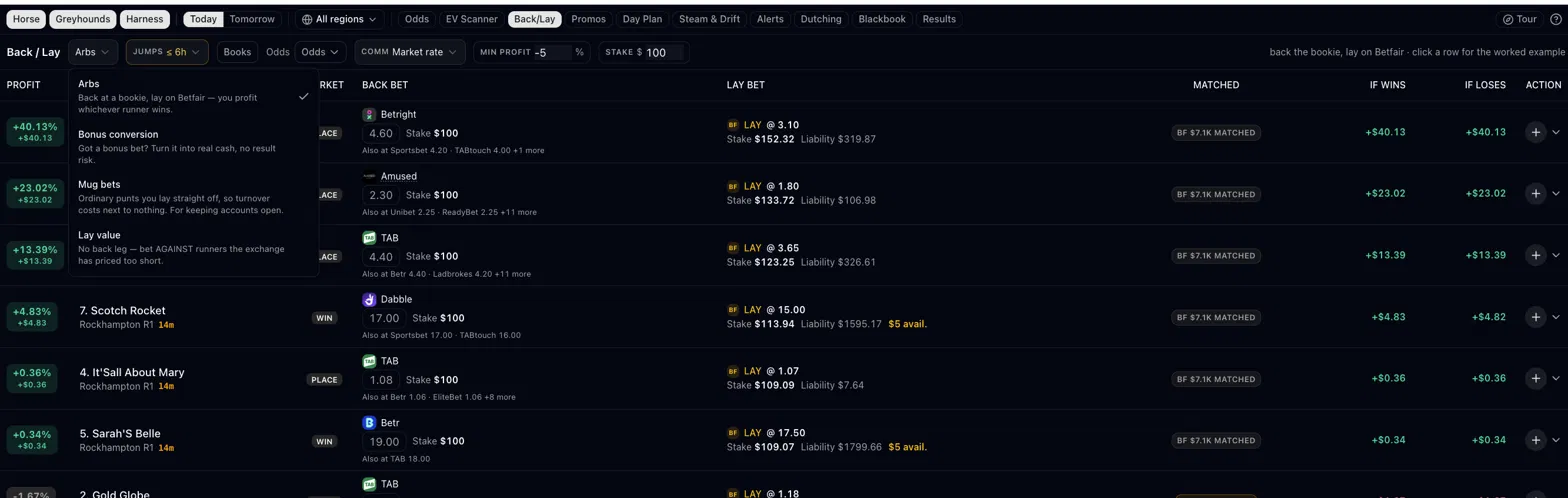Toggle the Books filter button
This screenshot has width=1568, height=498.
237,52
